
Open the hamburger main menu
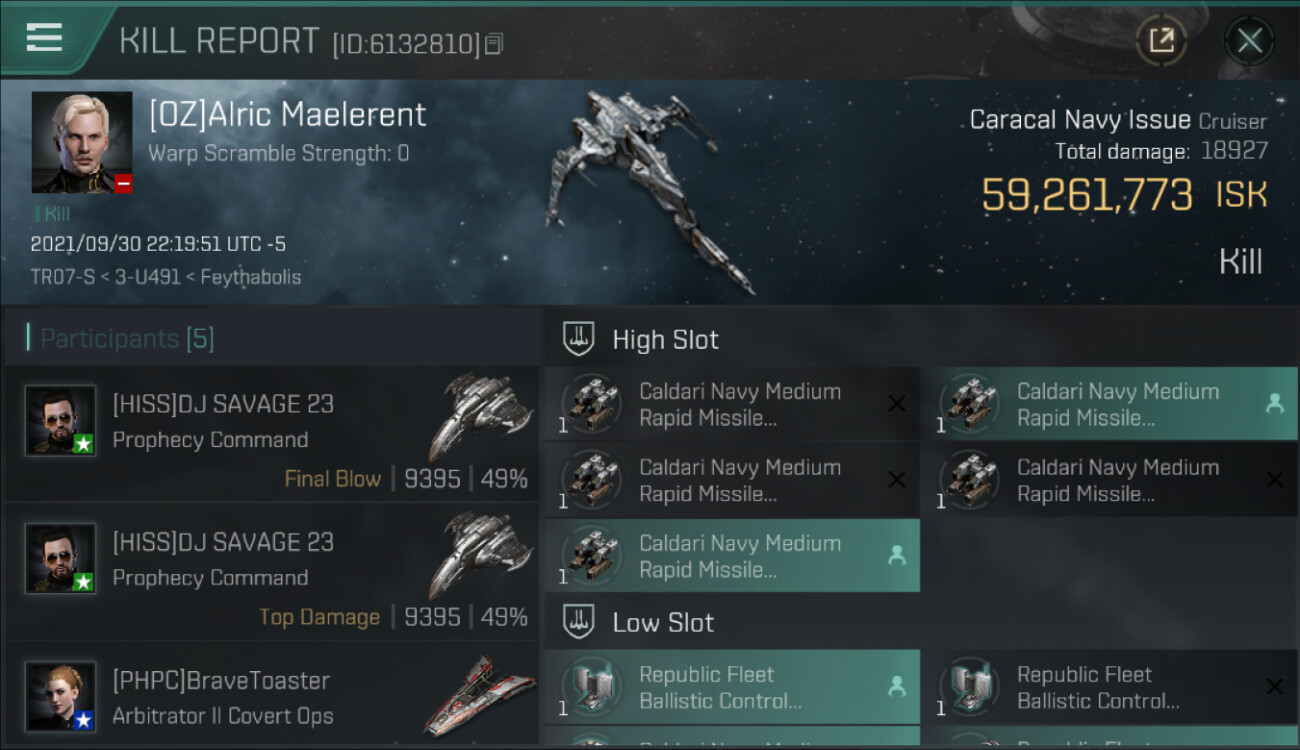44,38
